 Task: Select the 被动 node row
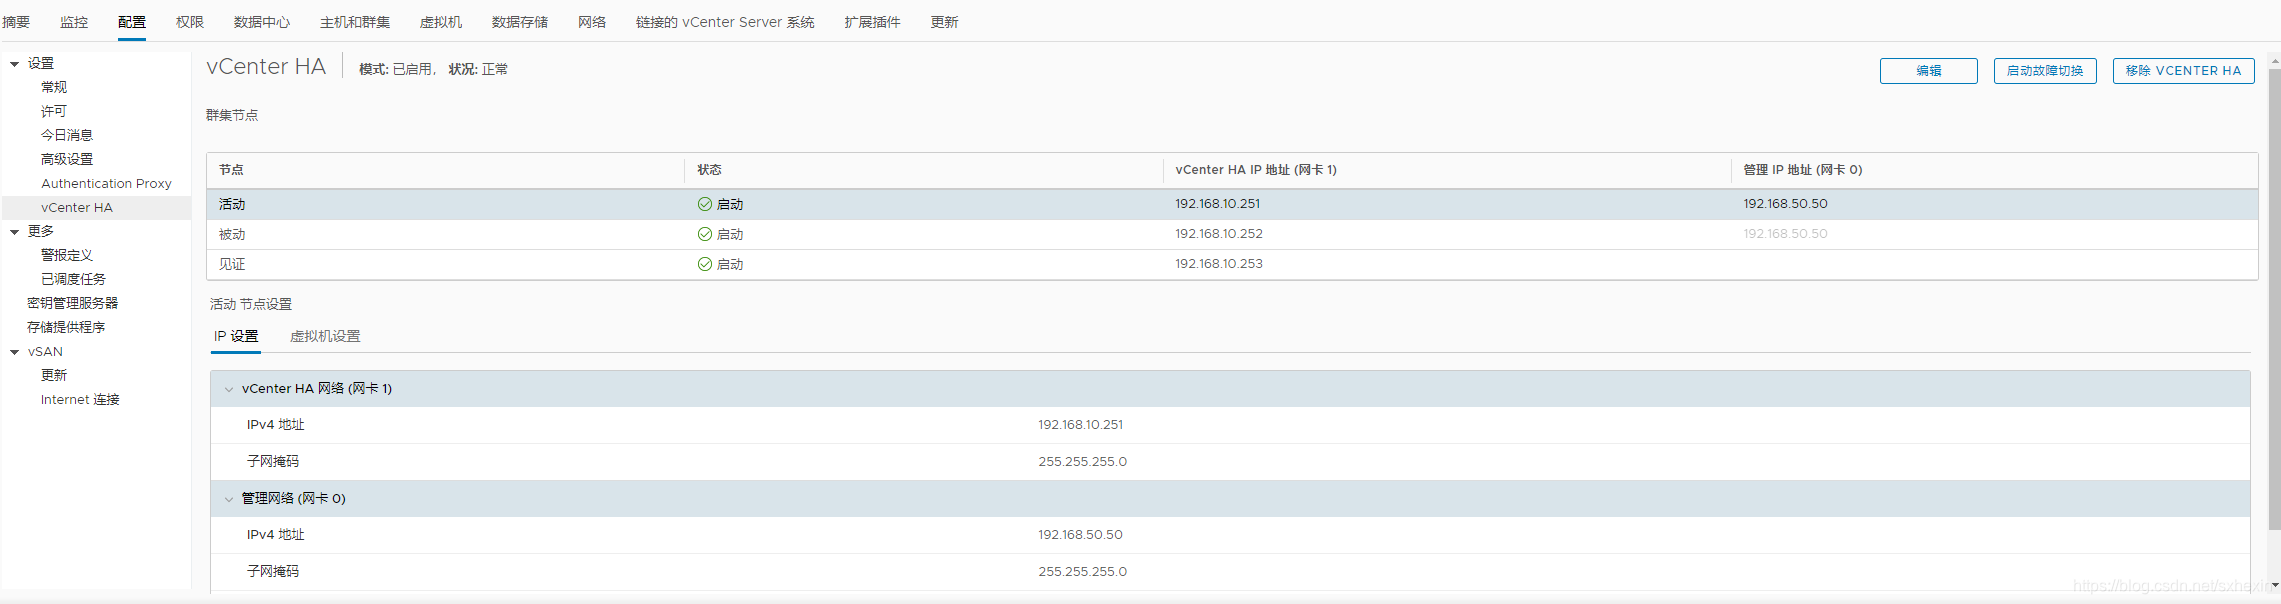tap(1232, 234)
